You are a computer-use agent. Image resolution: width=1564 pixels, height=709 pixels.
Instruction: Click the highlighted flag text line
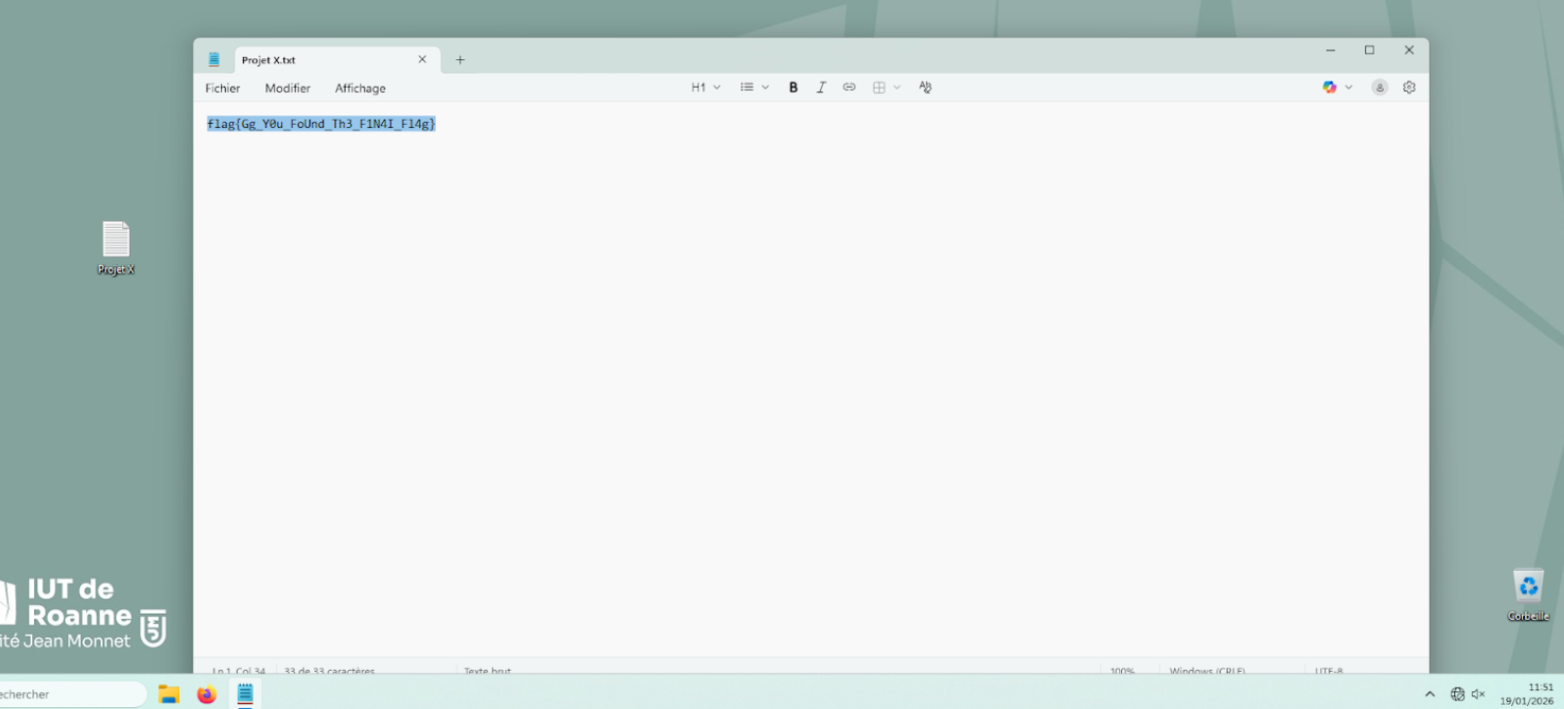click(321, 124)
